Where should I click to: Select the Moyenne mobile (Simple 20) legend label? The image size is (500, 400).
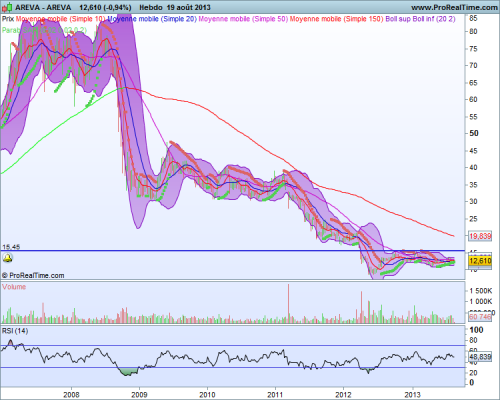(x=152, y=19)
